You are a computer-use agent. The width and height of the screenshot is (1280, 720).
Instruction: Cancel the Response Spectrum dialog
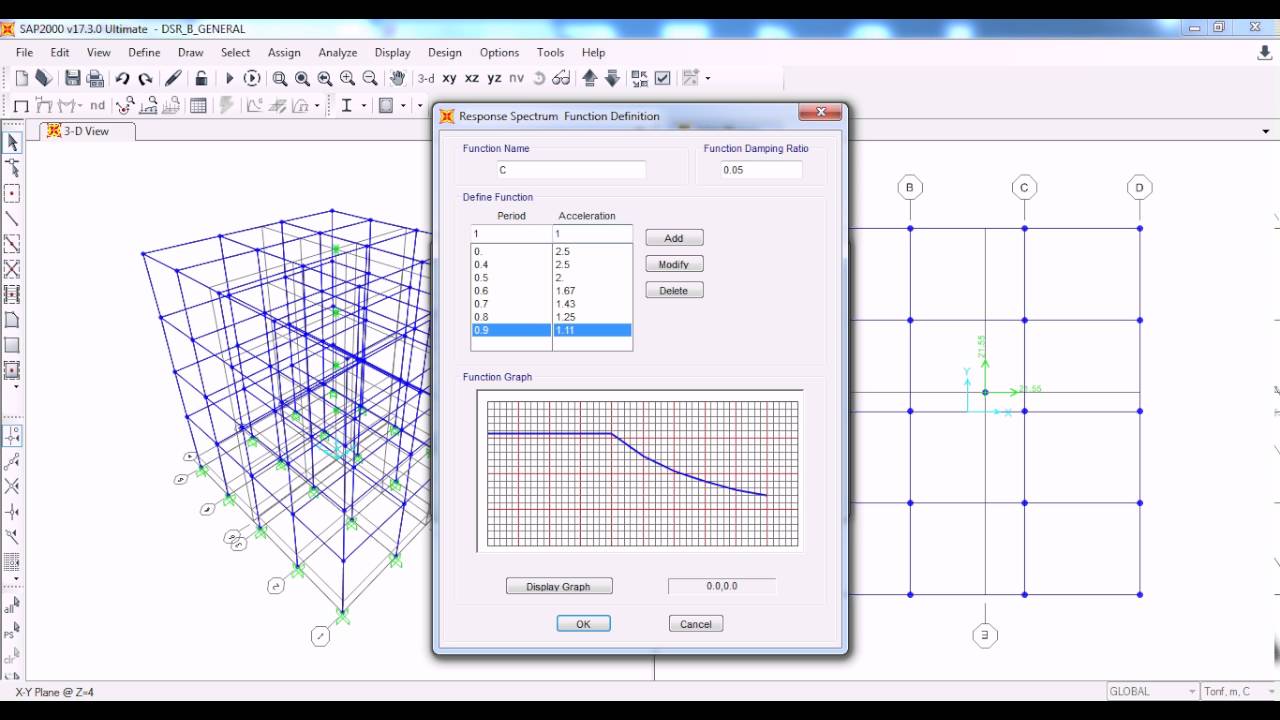click(x=696, y=623)
